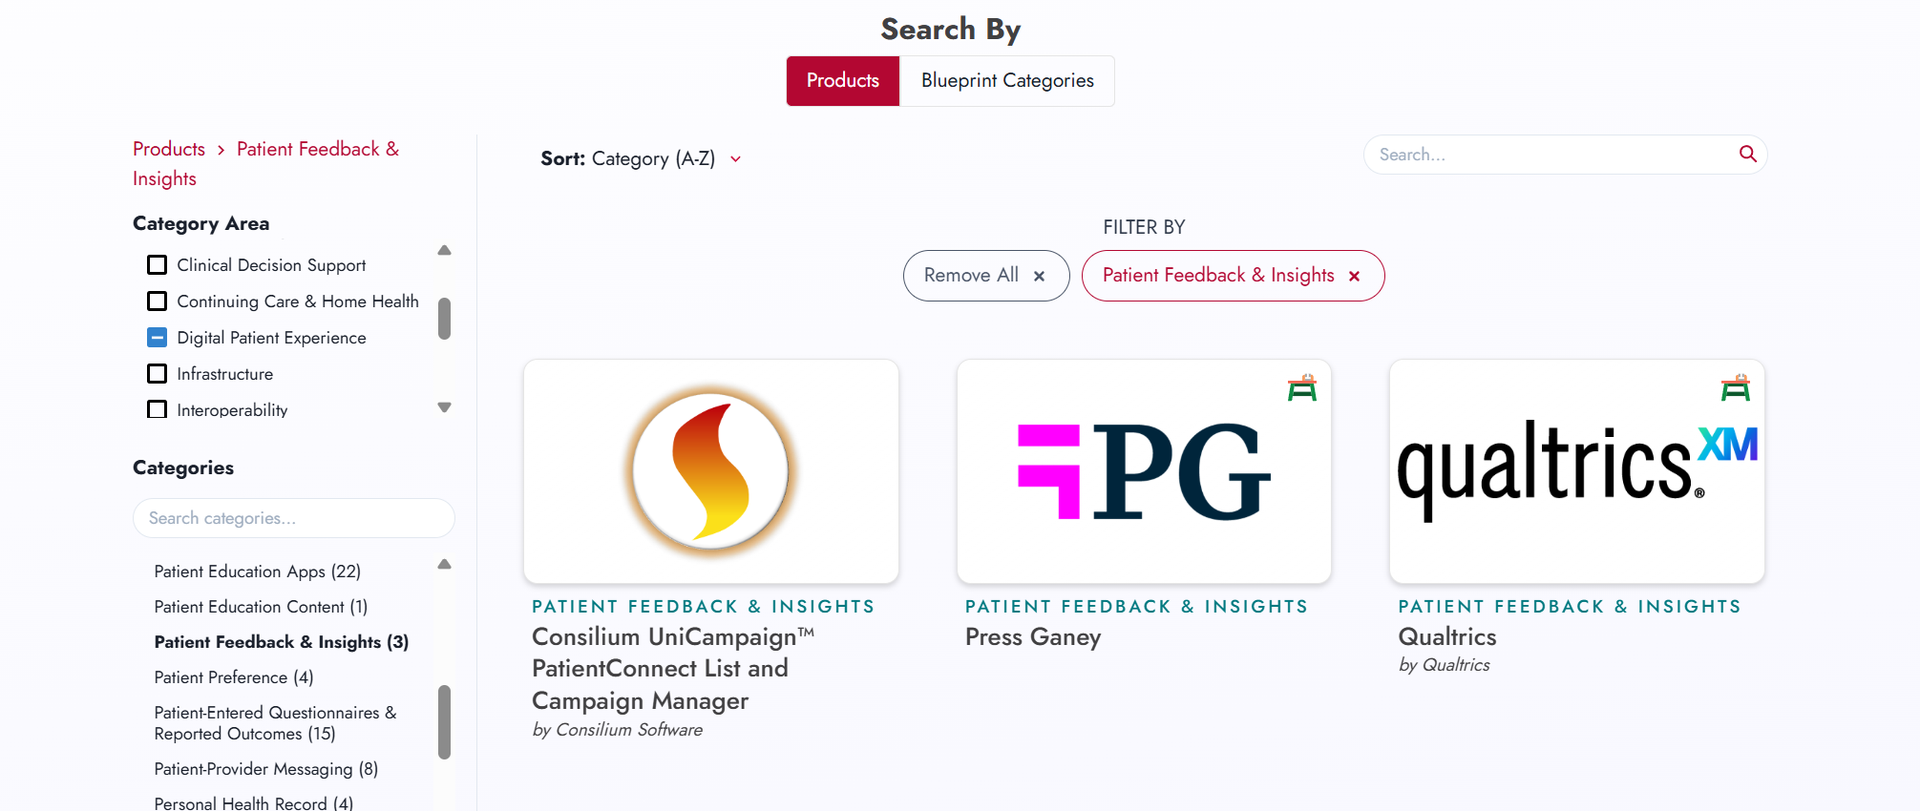1920x811 pixels.
Task: Check the Clinical Decision Support checkbox
Action: click(157, 265)
